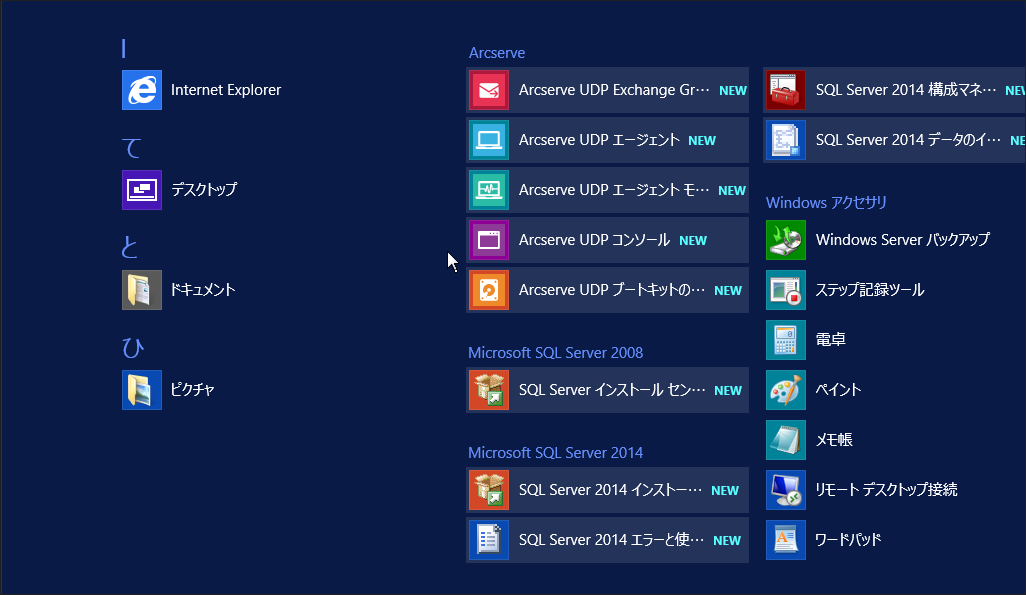This screenshot has height=595, width=1026.
Task: Click SQL Server インストール センター icon
Action: (x=489, y=390)
